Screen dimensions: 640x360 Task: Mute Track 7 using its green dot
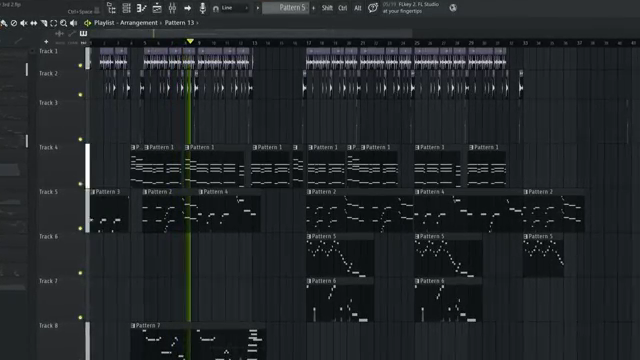(x=80, y=318)
